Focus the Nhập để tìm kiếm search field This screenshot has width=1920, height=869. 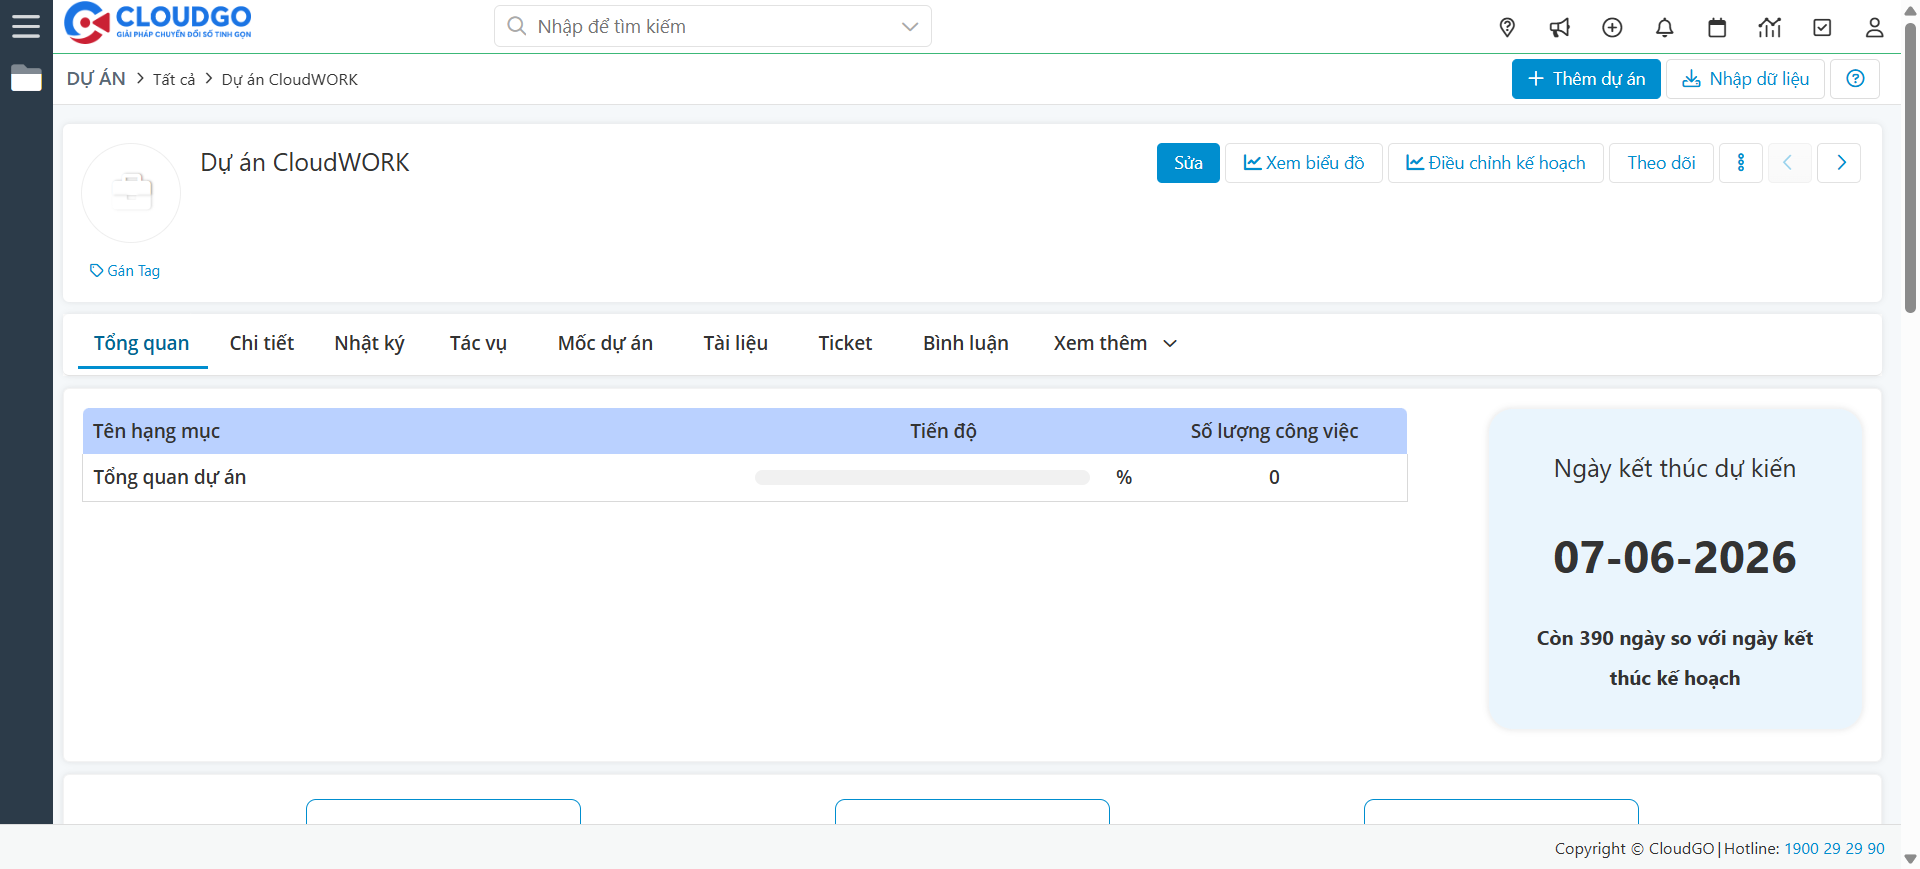[x=712, y=26]
